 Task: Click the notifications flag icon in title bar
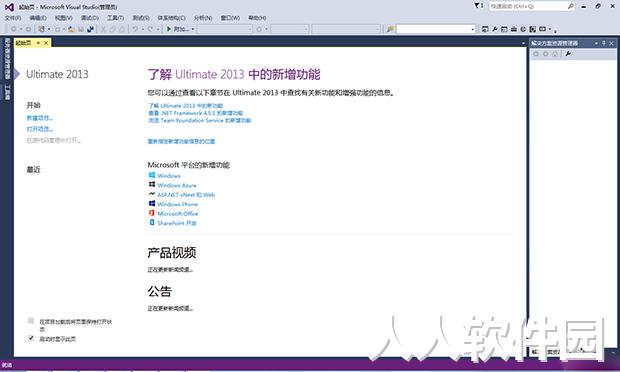tap(477, 6)
